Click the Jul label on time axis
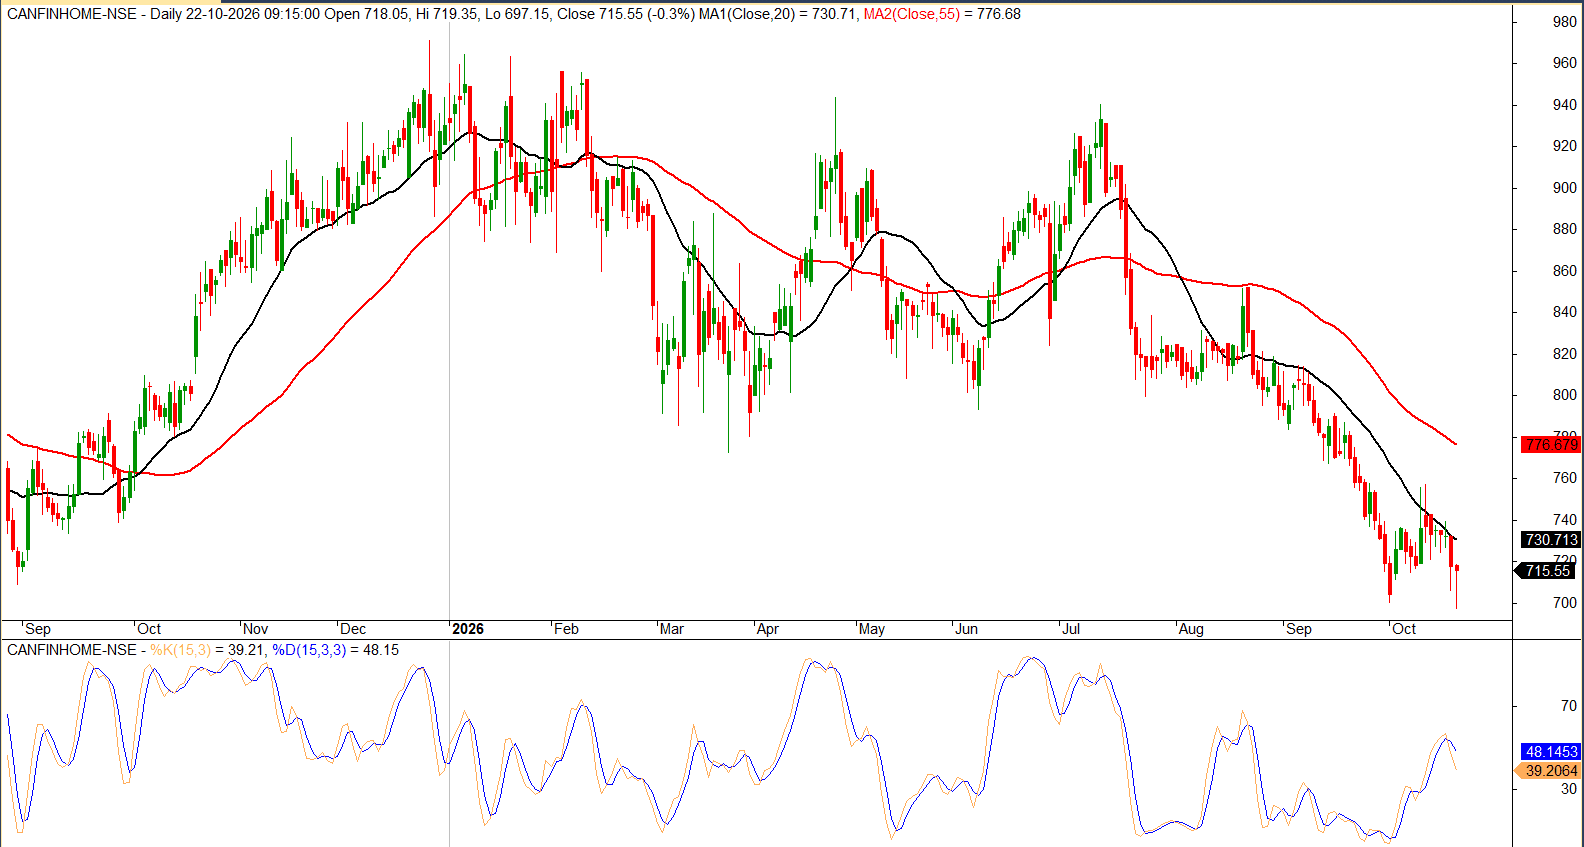1584x847 pixels. pos(1071,629)
